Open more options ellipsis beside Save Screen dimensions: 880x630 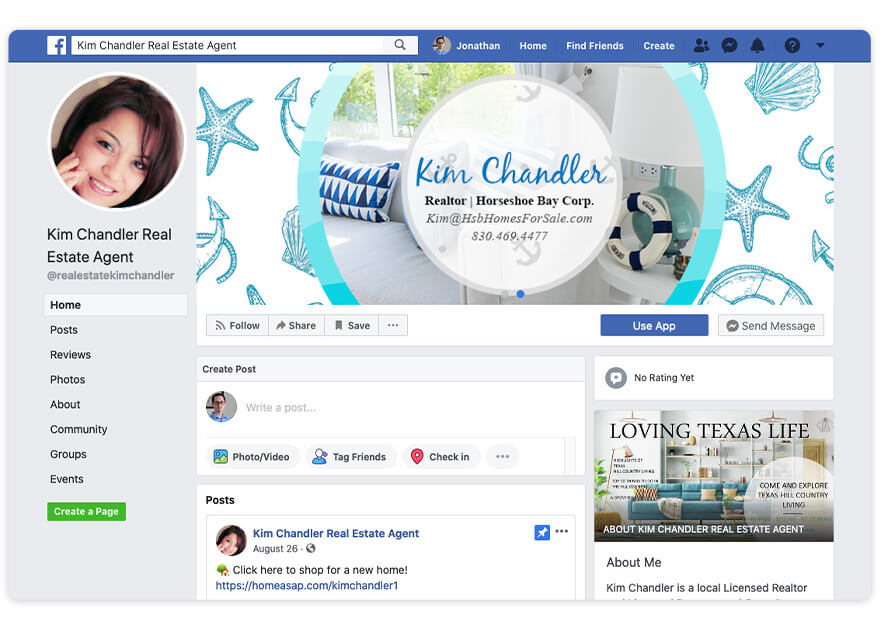pyautogui.click(x=393, y=325)
